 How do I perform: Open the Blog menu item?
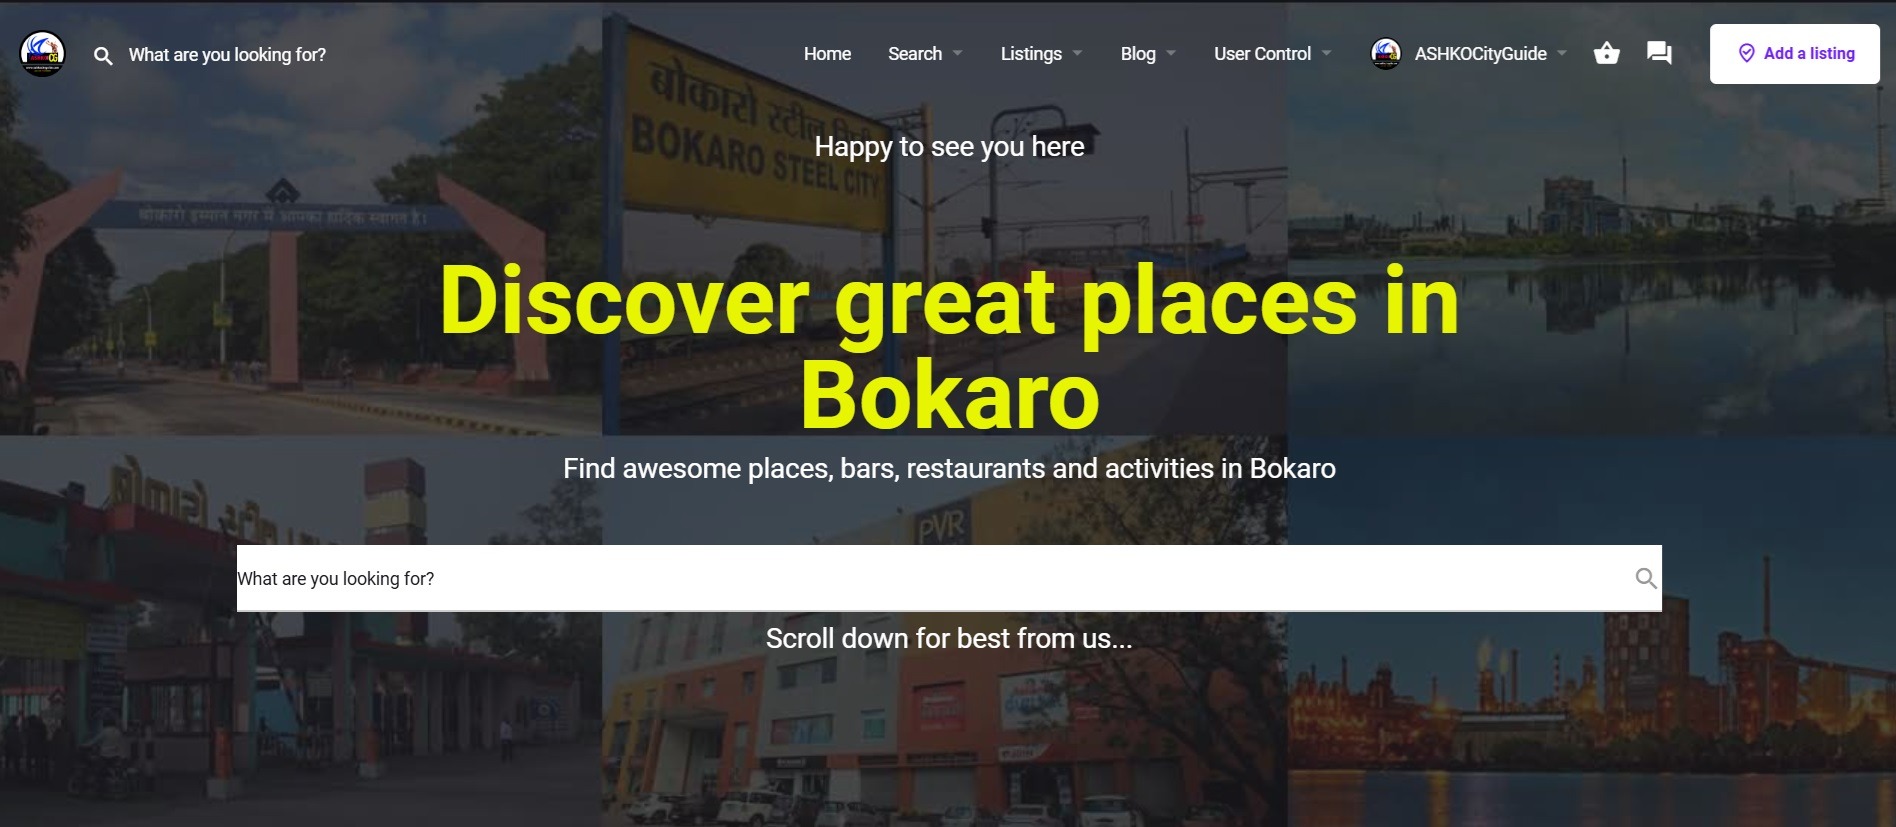pyautogui.click(x=1138, y=54)
